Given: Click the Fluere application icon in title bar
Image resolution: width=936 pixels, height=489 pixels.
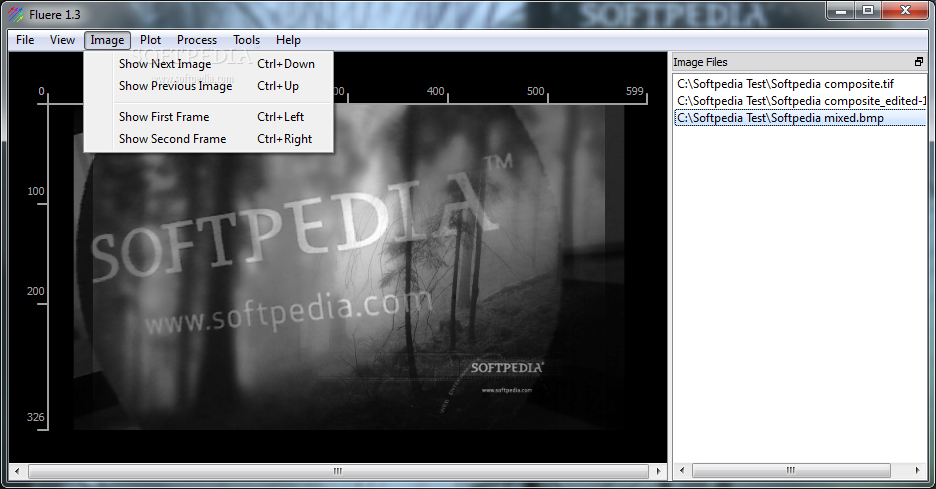Looking at the screenshot, I should [x=16, y=14].
